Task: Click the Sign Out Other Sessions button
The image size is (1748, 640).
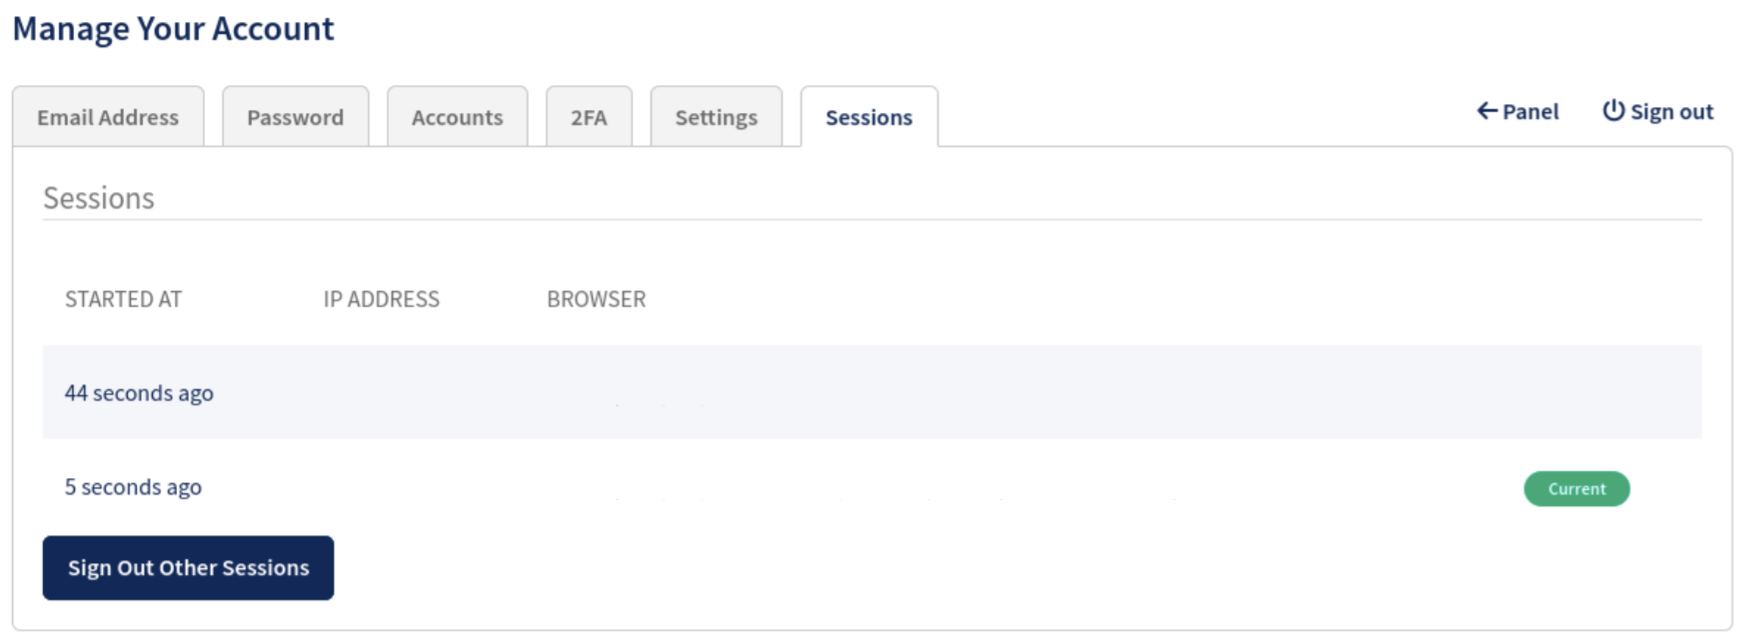Action: [x=188, y=567]
